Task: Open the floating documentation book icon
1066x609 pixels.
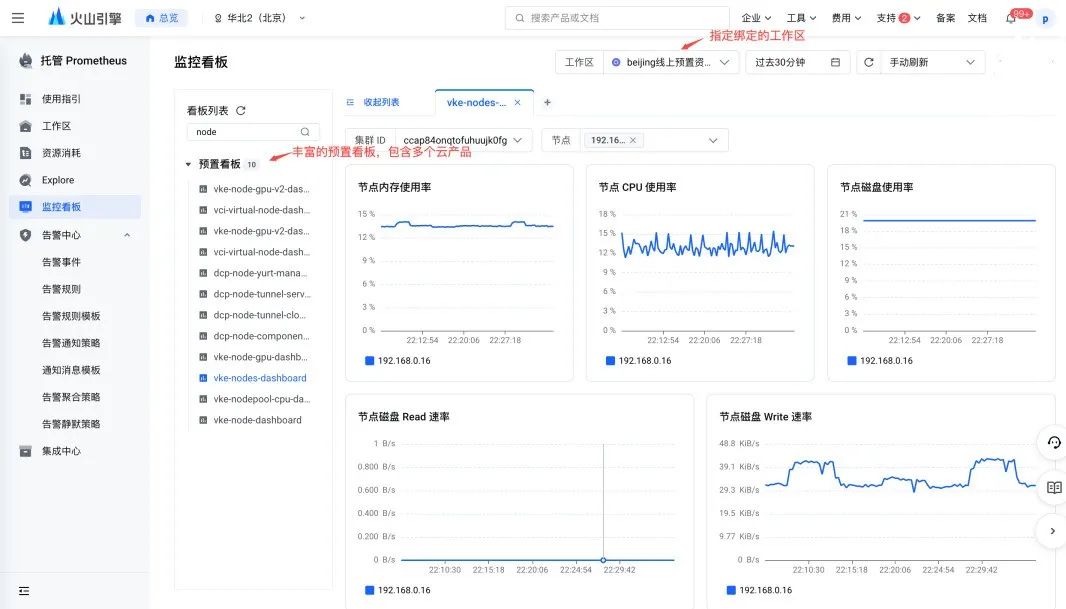Action: (1054, 487)
